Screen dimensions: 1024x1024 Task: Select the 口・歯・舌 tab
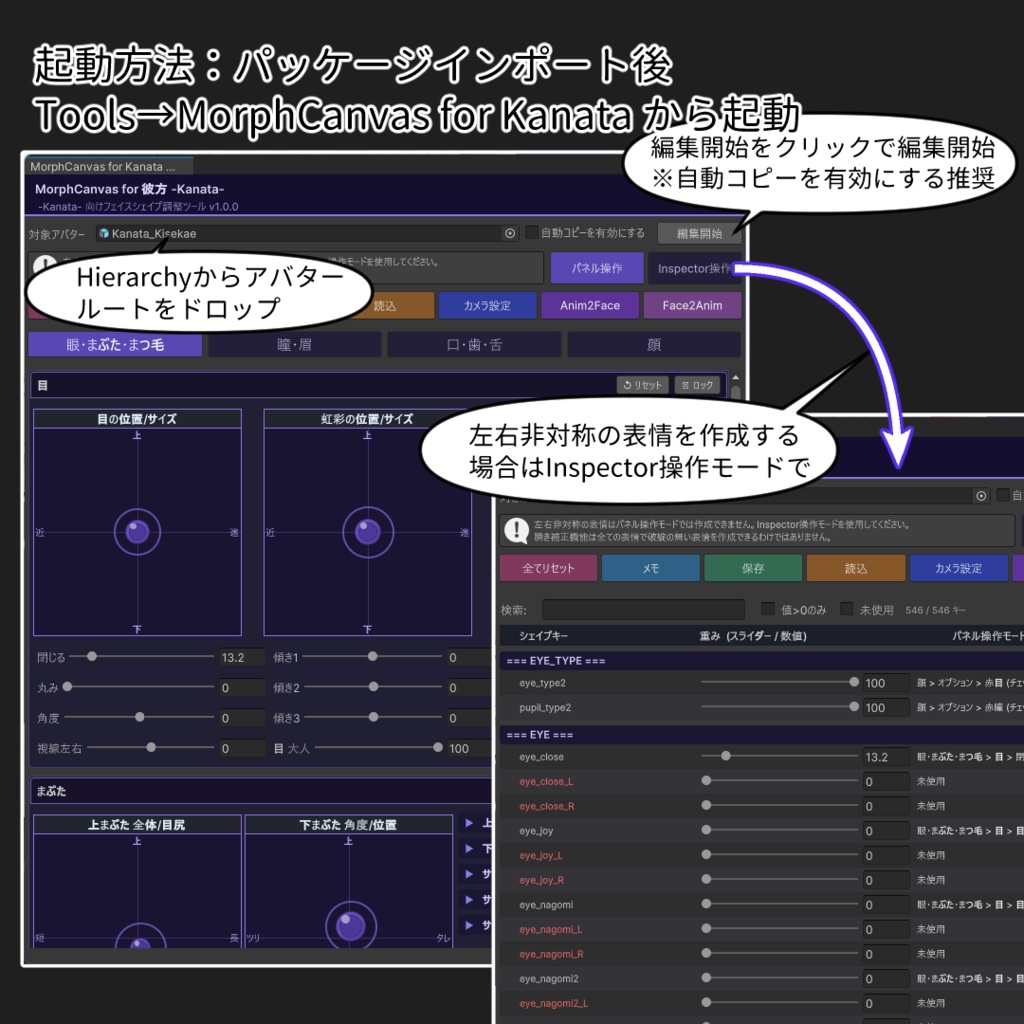[x=473, y=344]
